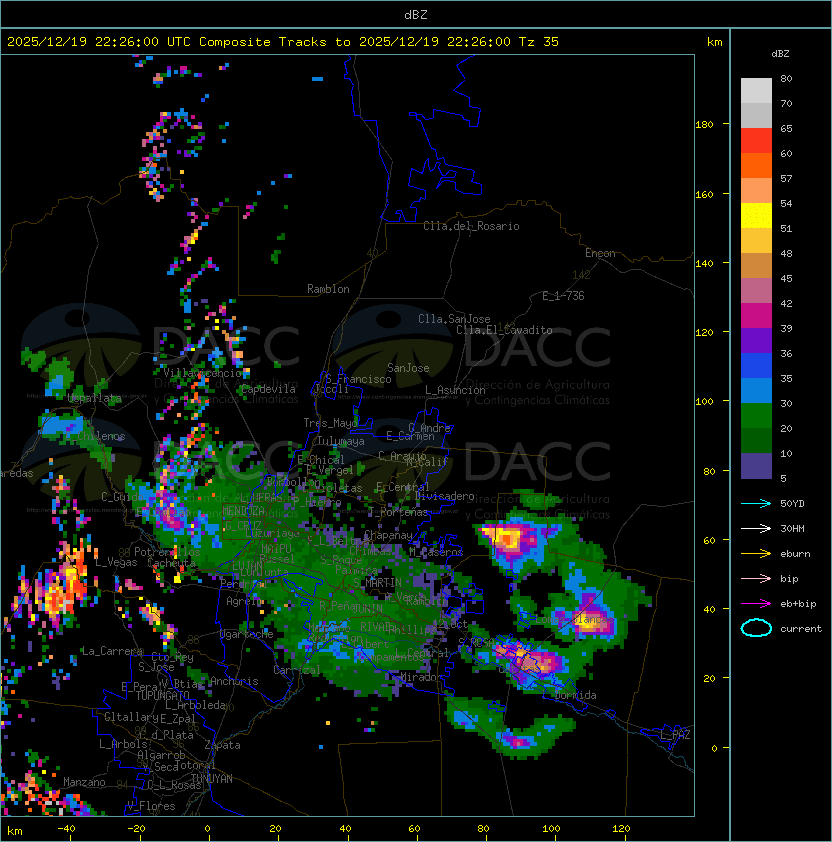Click the cyan 50YD arrow in legend
Viewport: 832px width, 842px height.
756,504
